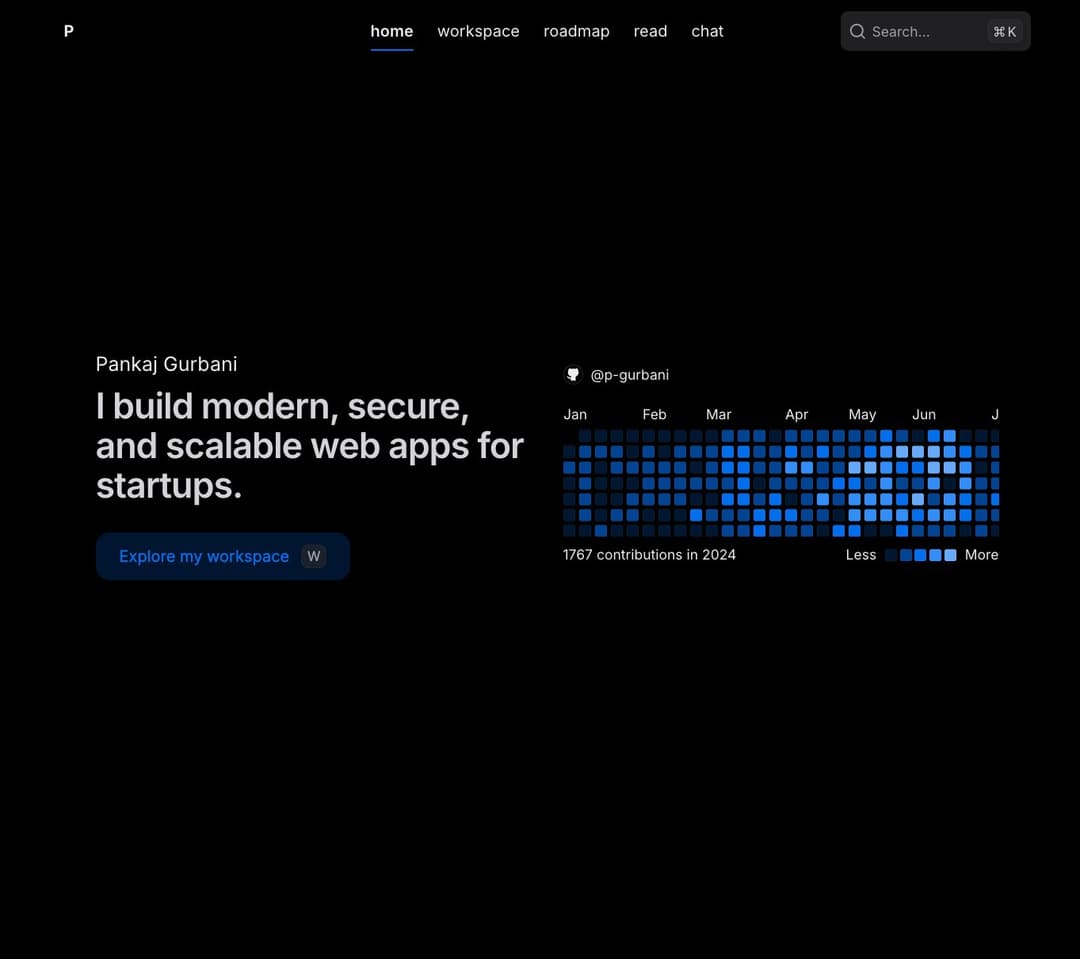Open the @p-gurbani GitHub profile link
The image size is (1080, 959).
(630, 374)
